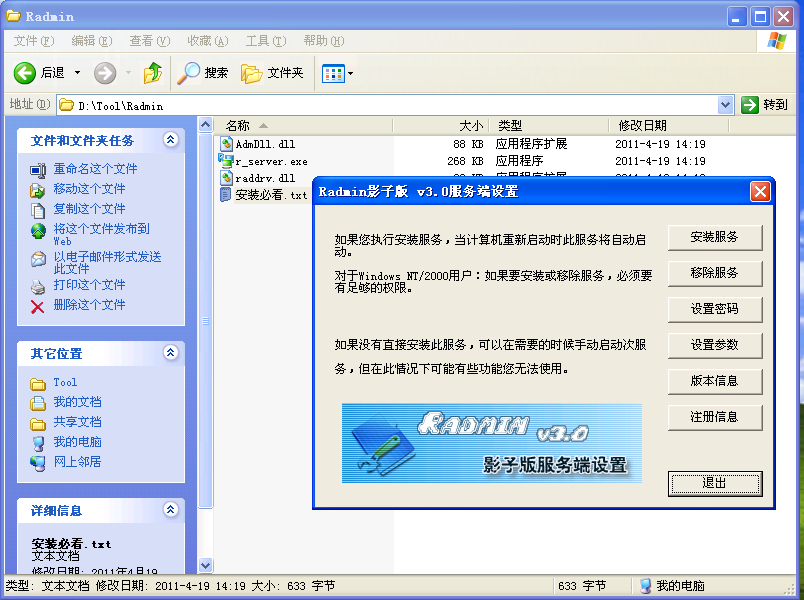Click the sidebar scrollbar down arrow
Screen dimensions: 804x600
tap(205, 566)
